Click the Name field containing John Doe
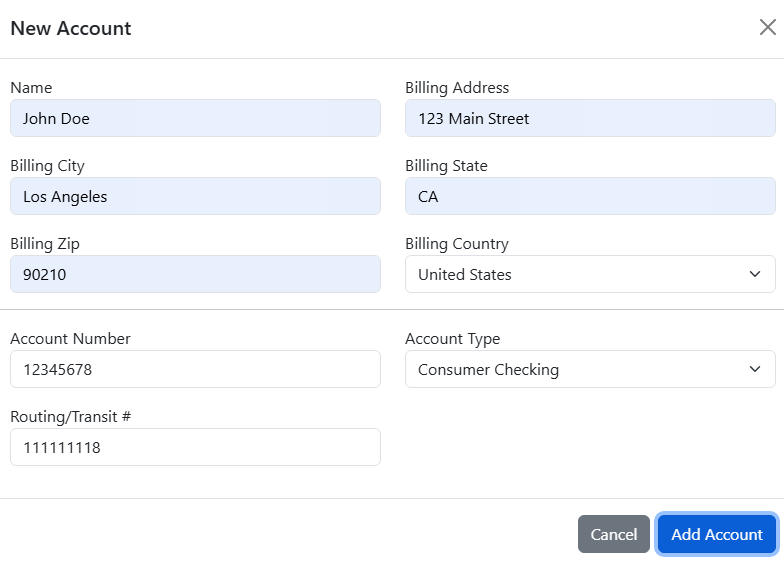Image resolution: width=784 pixels, height=562 pixels. tap(195, 118)
